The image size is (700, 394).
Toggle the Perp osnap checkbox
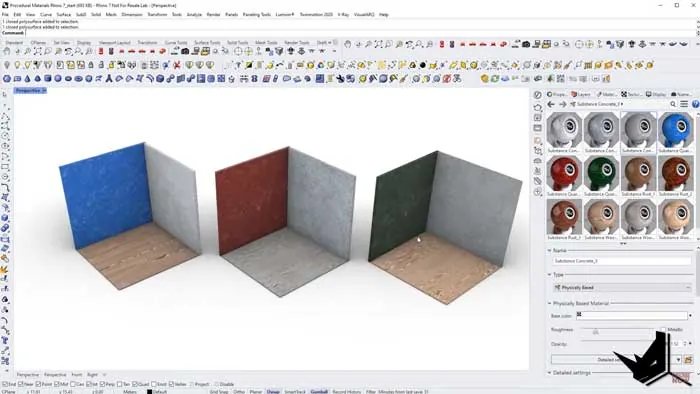pos(103,384)
